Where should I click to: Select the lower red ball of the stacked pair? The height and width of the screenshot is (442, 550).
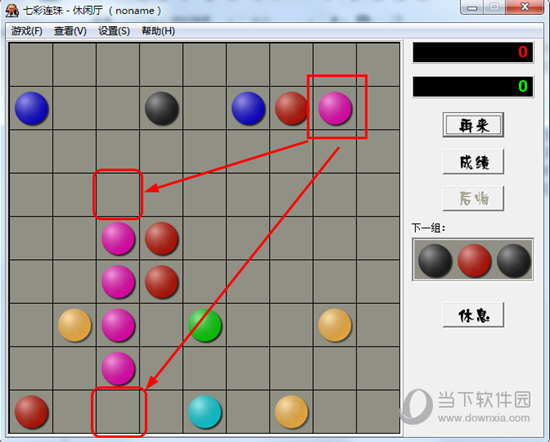[x=162, y=282]
